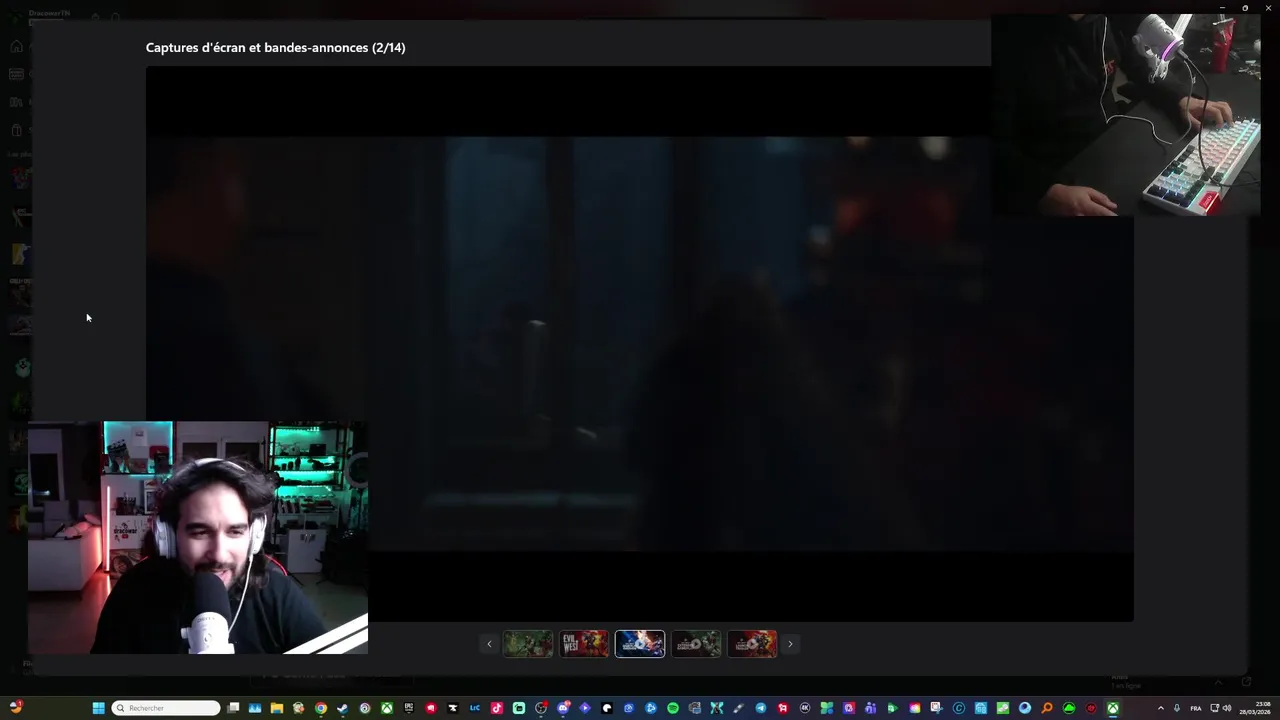Switch input language via FRA indicator

click(1196, 708)
